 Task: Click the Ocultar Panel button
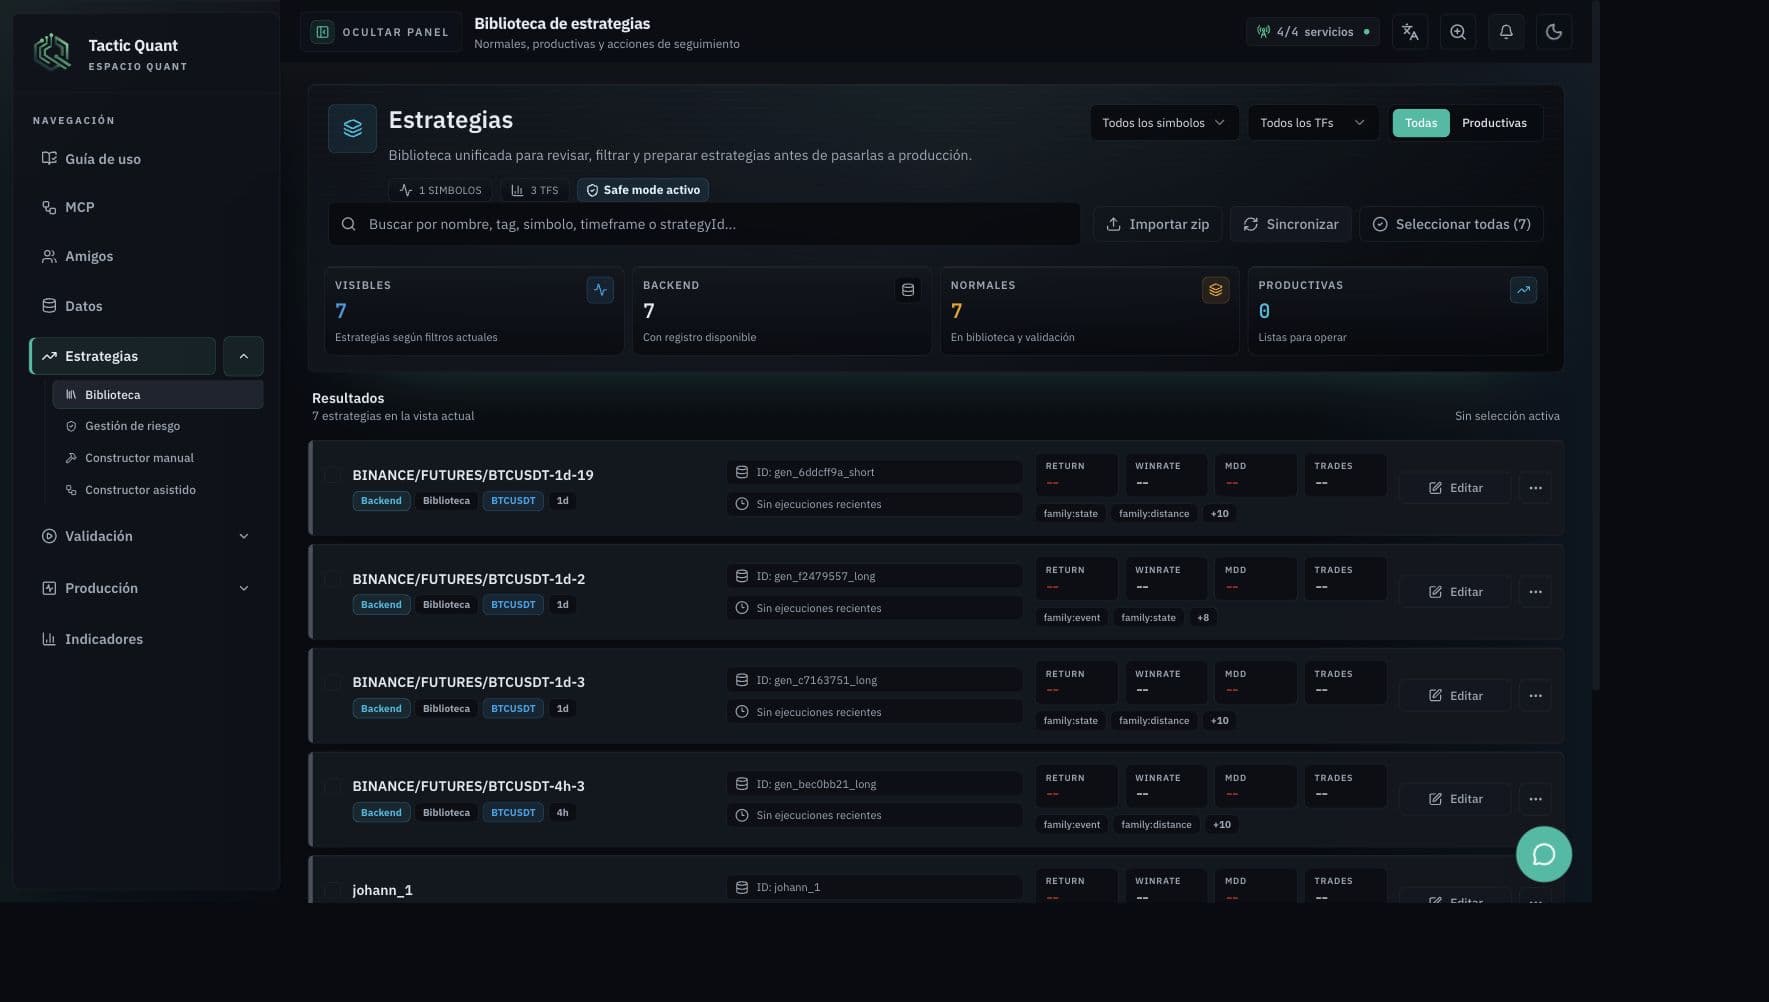click(x=381, y=32)
